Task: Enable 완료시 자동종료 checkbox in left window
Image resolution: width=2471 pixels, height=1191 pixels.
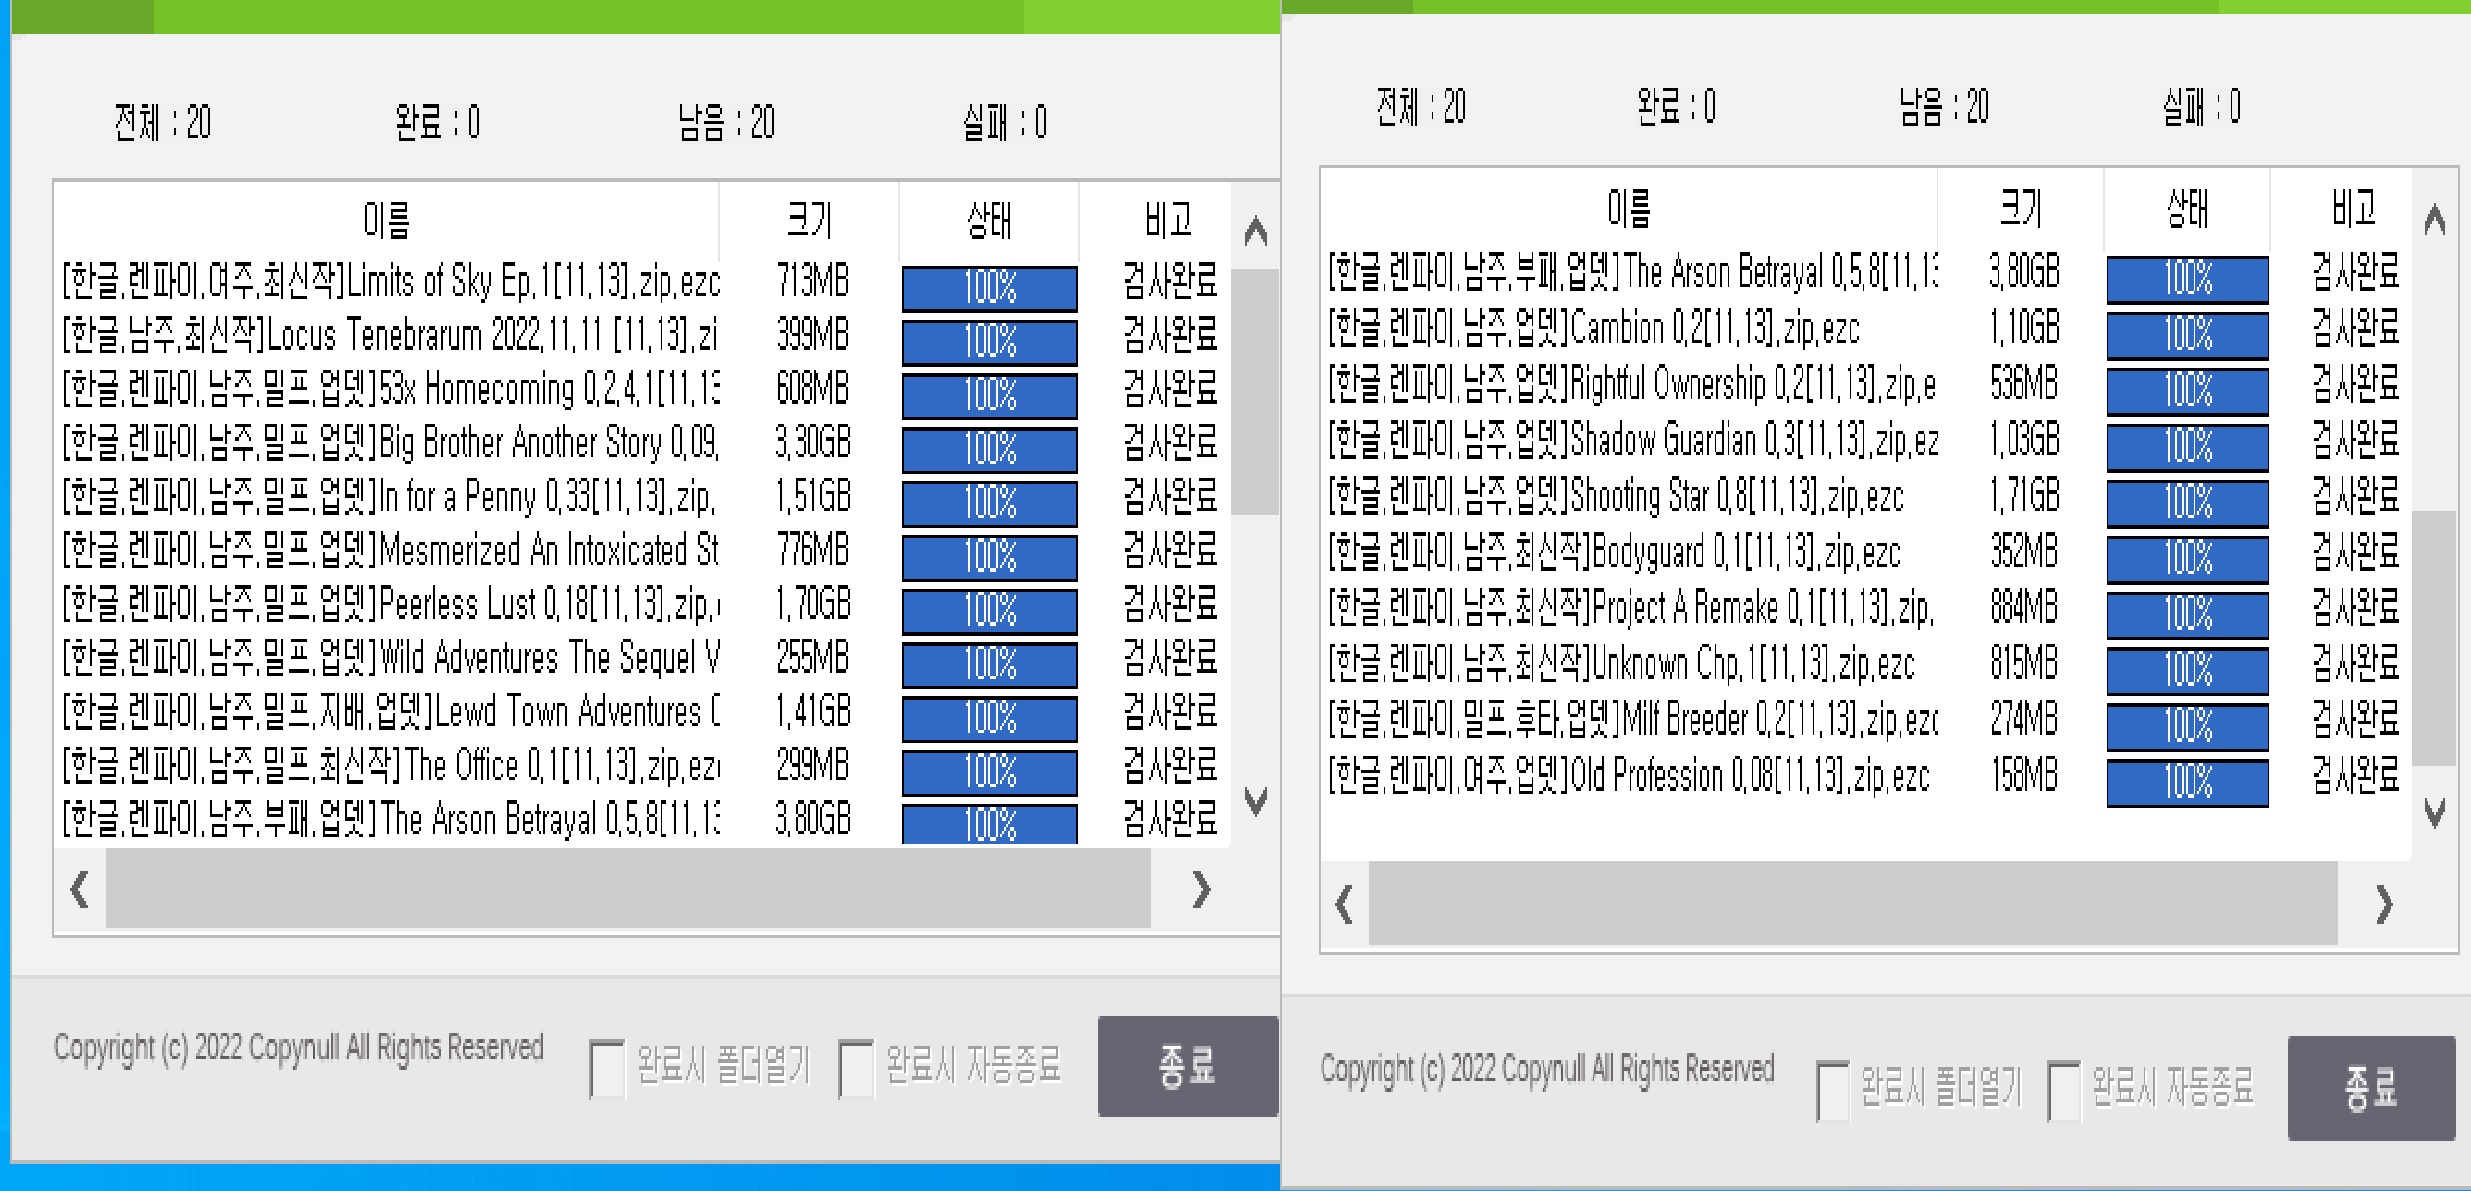Action: 855,1068
